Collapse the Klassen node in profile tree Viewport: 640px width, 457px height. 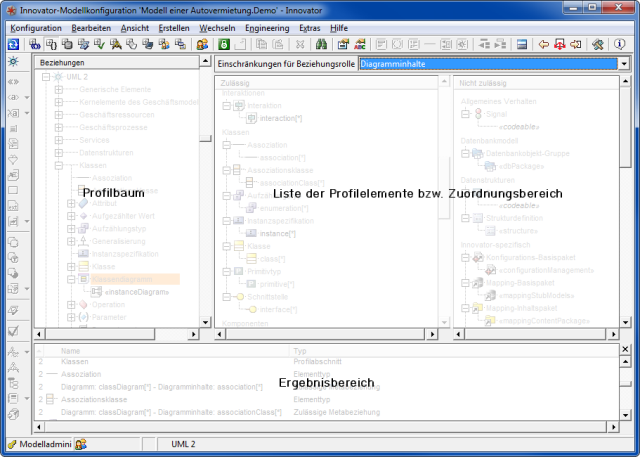click(x=59, y=165)
